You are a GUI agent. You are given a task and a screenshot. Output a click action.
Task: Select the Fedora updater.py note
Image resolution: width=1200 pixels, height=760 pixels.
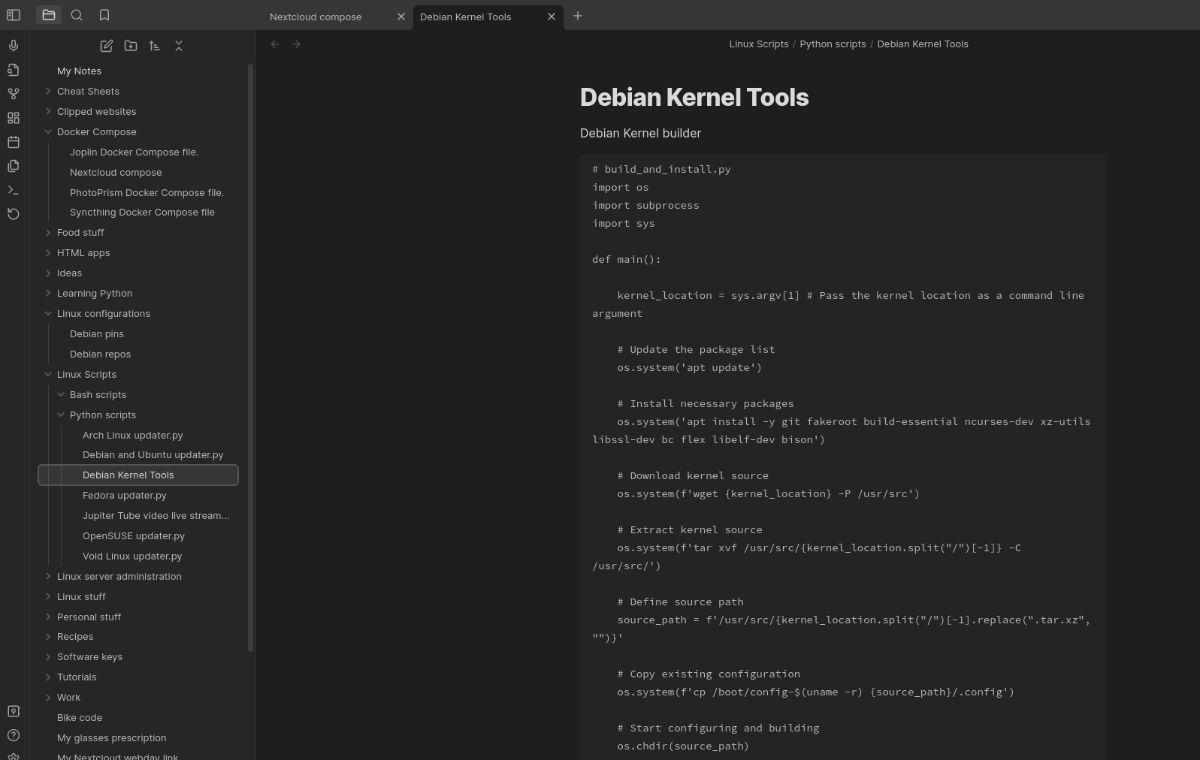[x=124, y=495]
